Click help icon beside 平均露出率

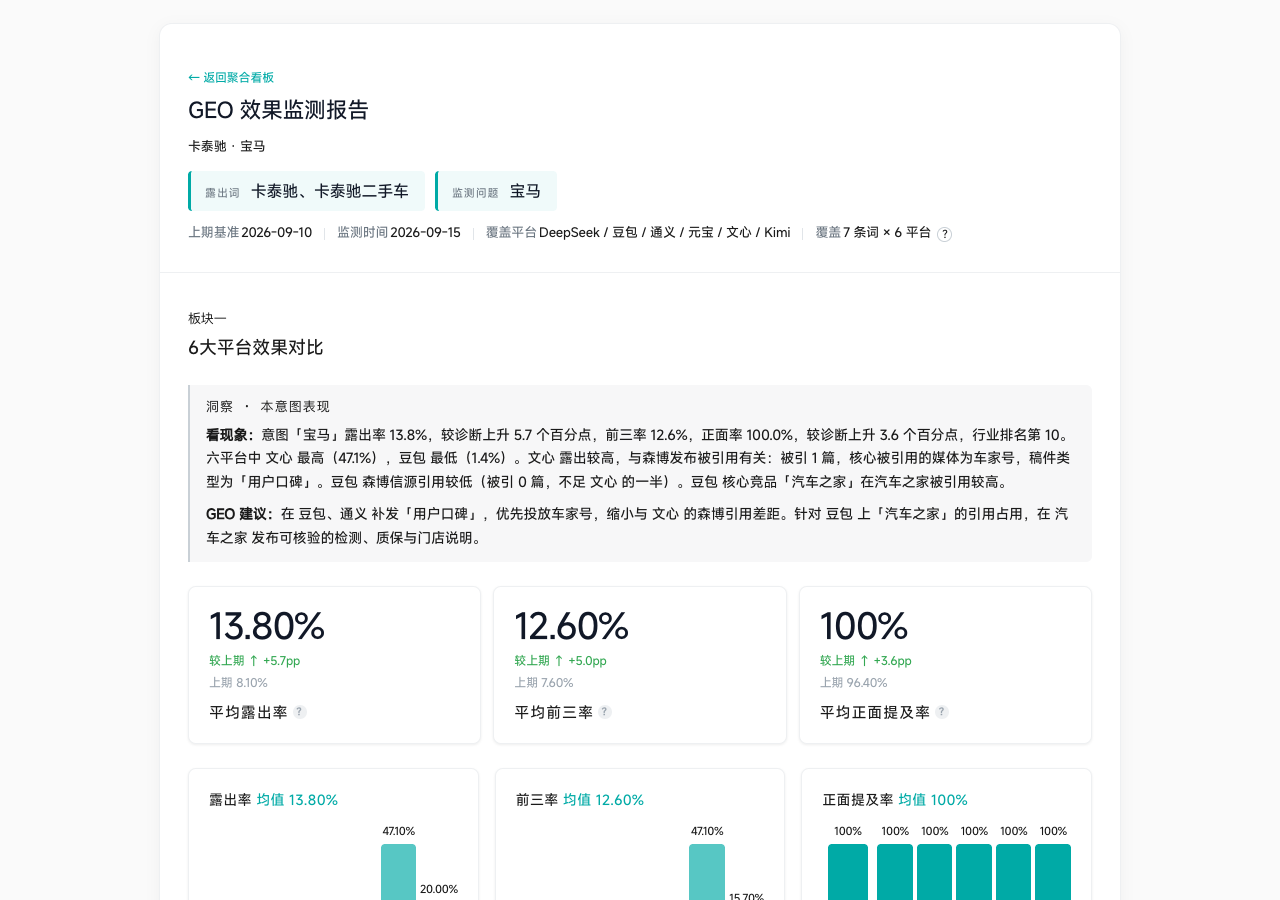point(300,712)
